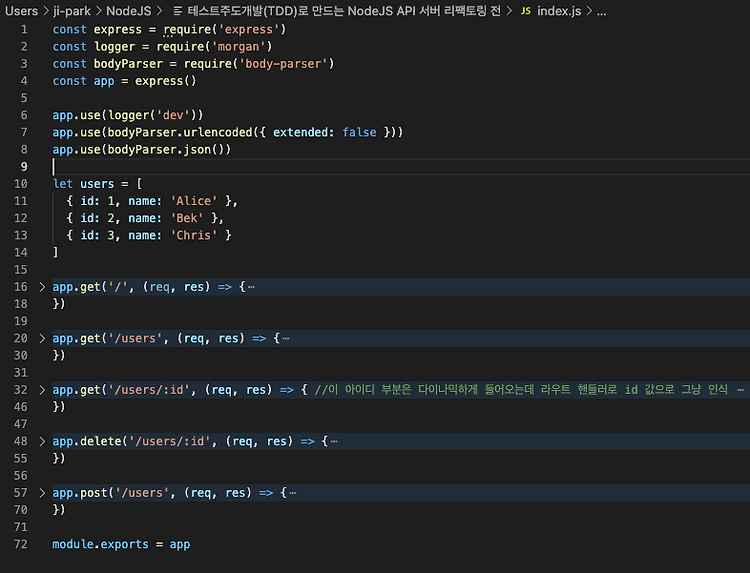This screenshot has width=750, height=573.
Task: Click the list icon before TDD folder breadcrumb
Action: pos(177,11)
